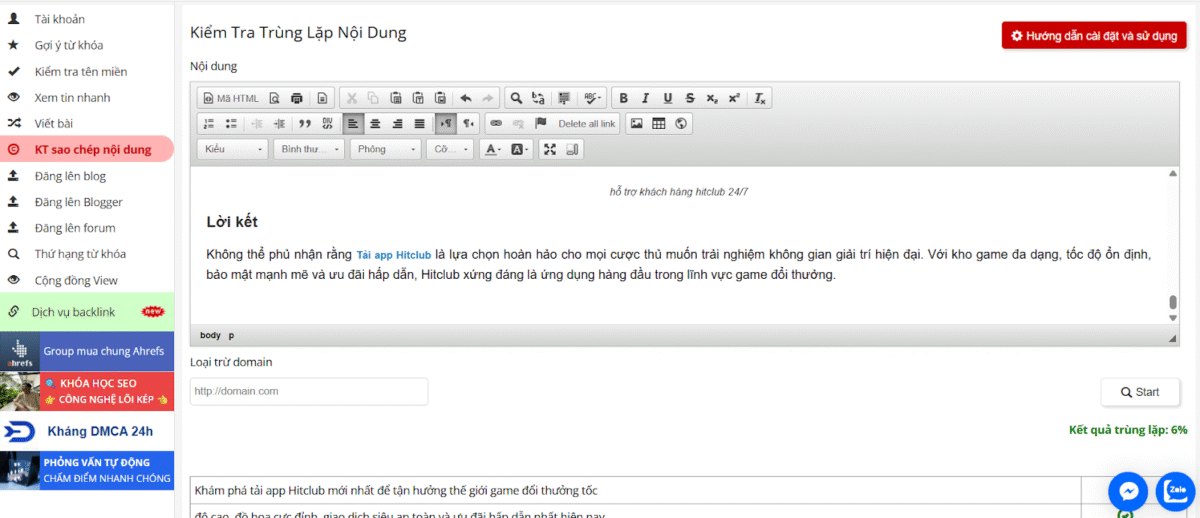
Task: Click the Undo arrow icon
Action: pos(465,98)
